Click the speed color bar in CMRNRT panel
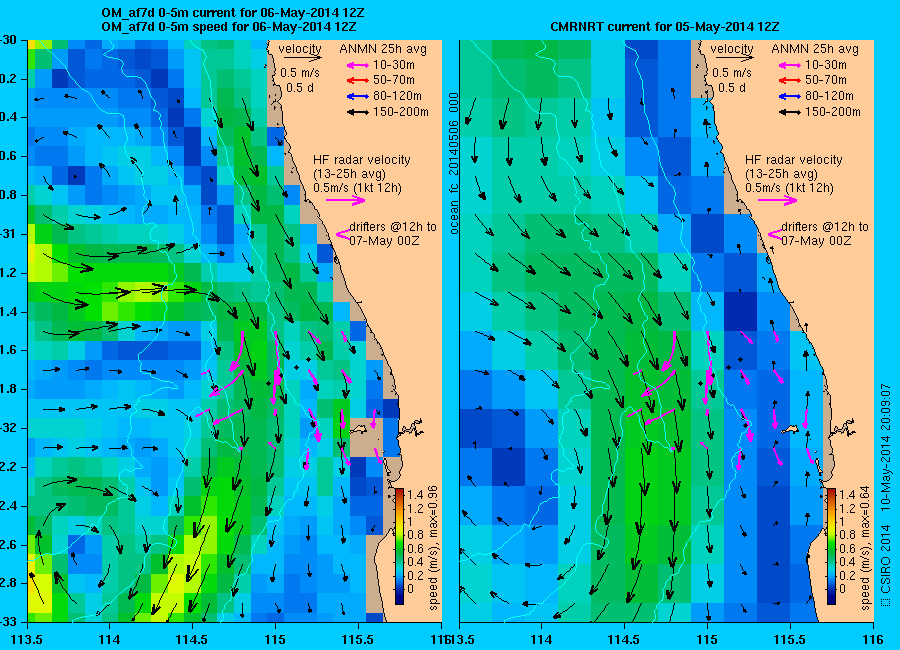This screenshot has height=650, width=900. click(831, 546)
